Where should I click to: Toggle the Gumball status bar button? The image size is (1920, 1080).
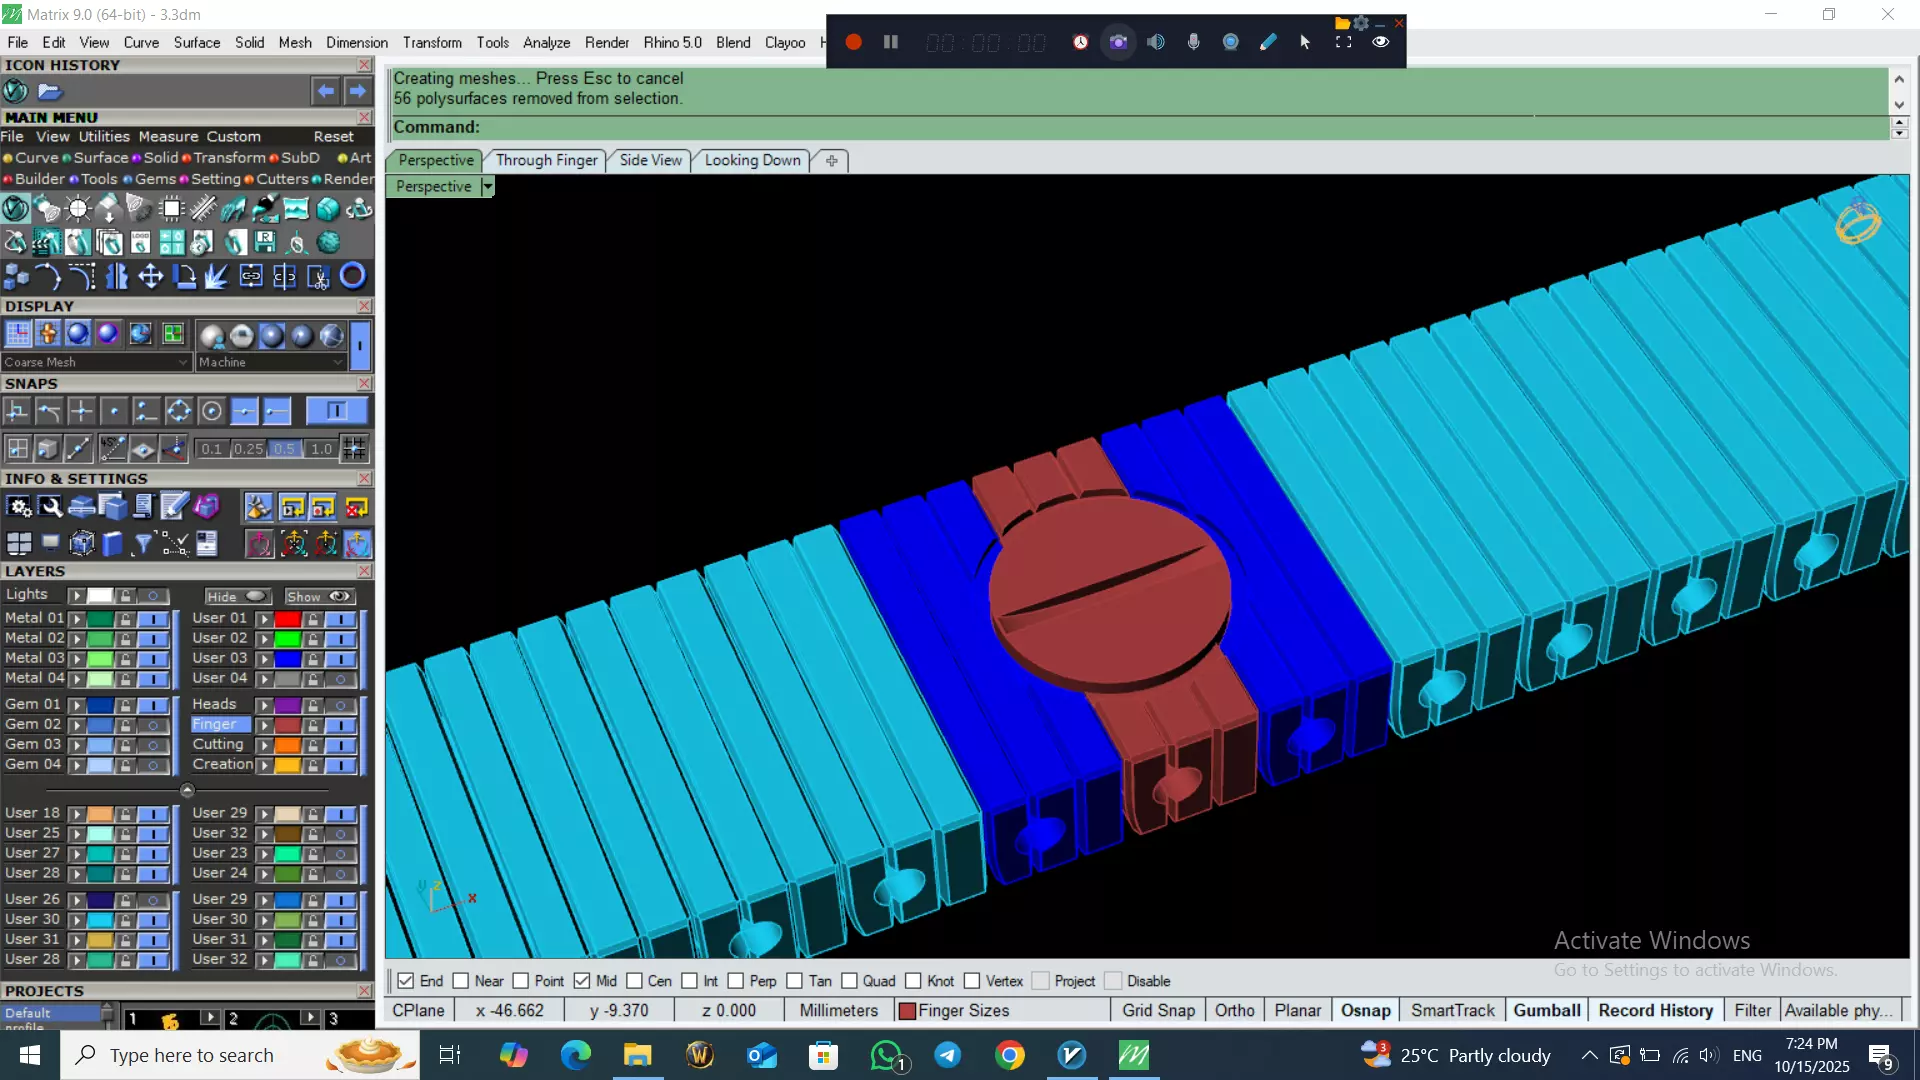[1546, 1010]
